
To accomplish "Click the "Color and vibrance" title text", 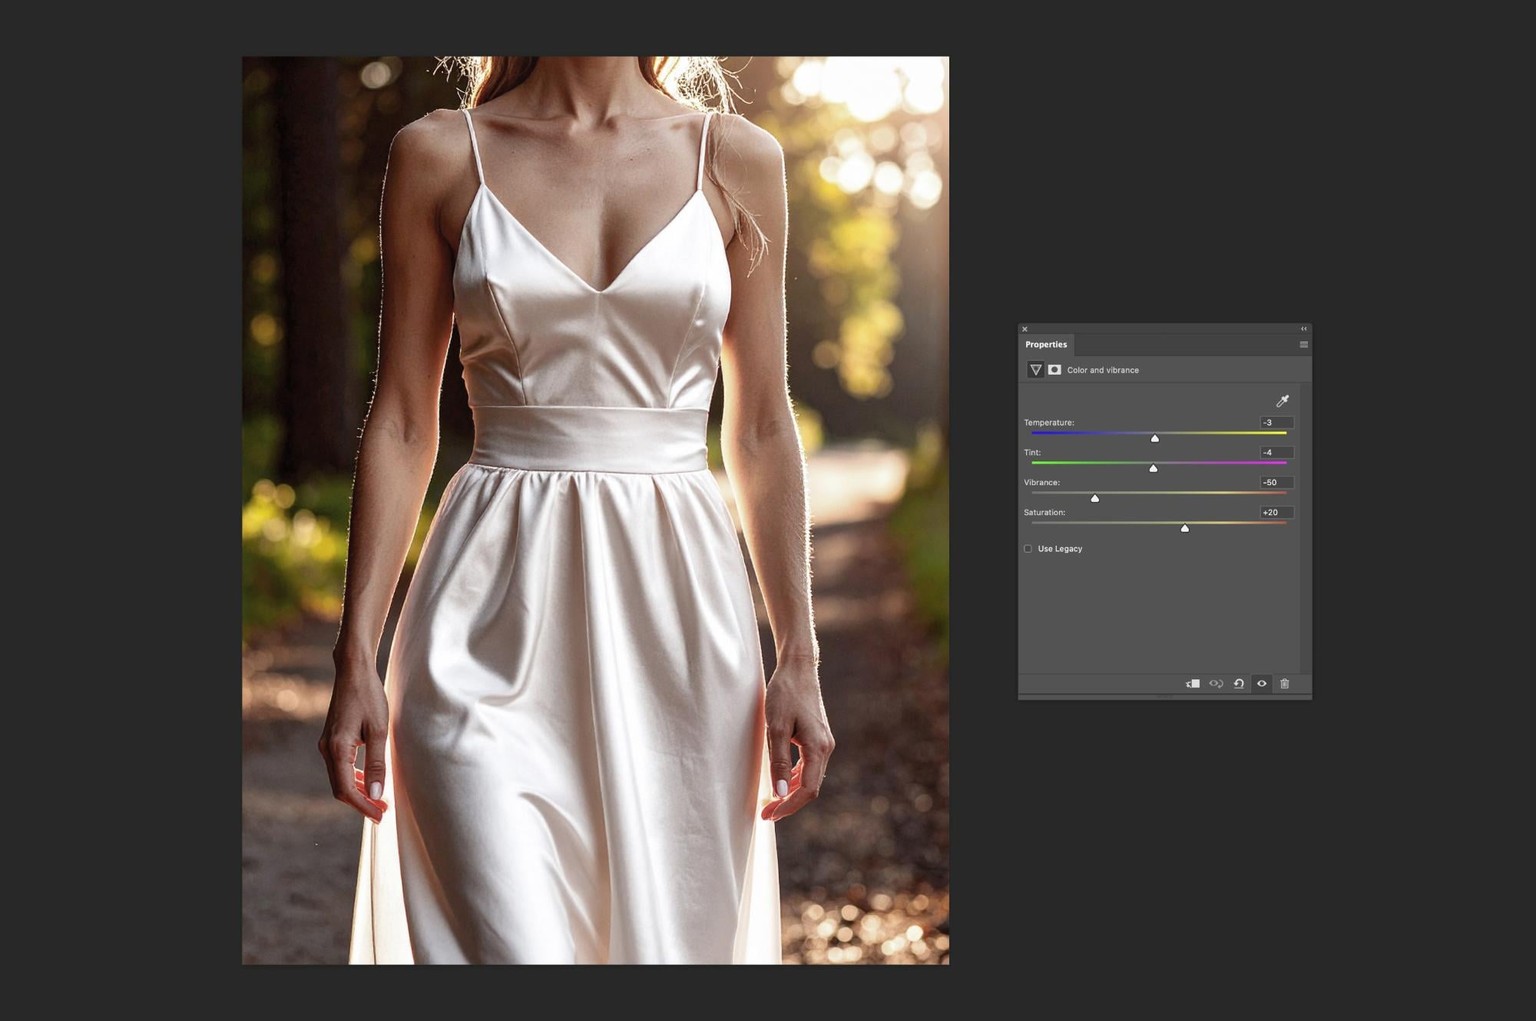I will pos(1103,370).
